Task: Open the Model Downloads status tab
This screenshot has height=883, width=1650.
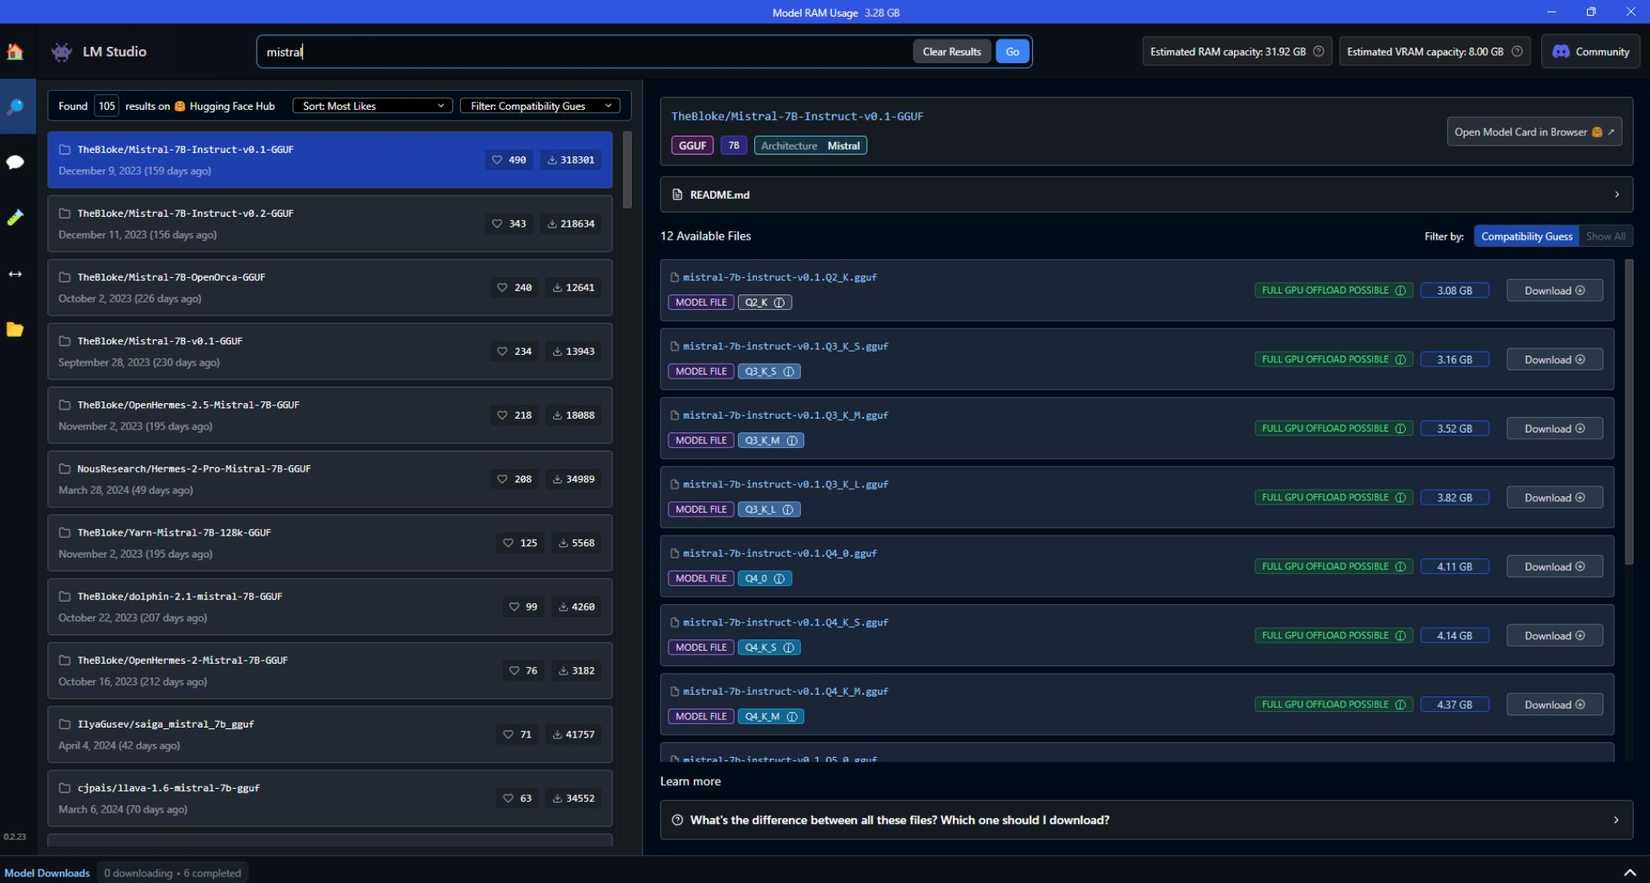Action: (47, 873)
